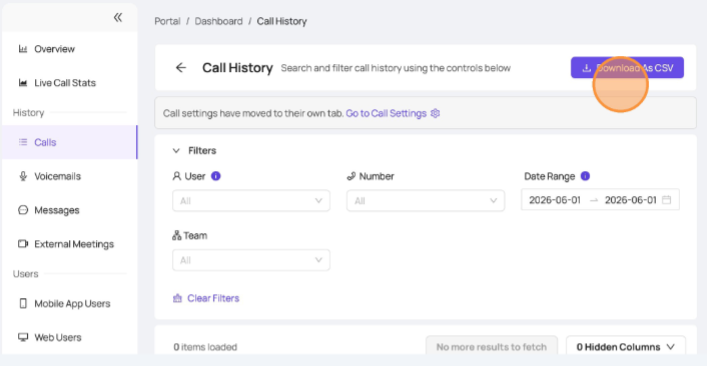Click Dashboard in the breadcrumb
707x366 pixels.
219,21
